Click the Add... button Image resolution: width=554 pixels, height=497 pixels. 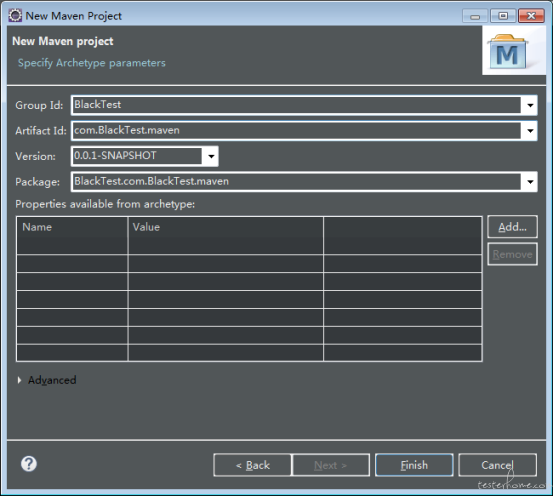[x=512, y=227]
